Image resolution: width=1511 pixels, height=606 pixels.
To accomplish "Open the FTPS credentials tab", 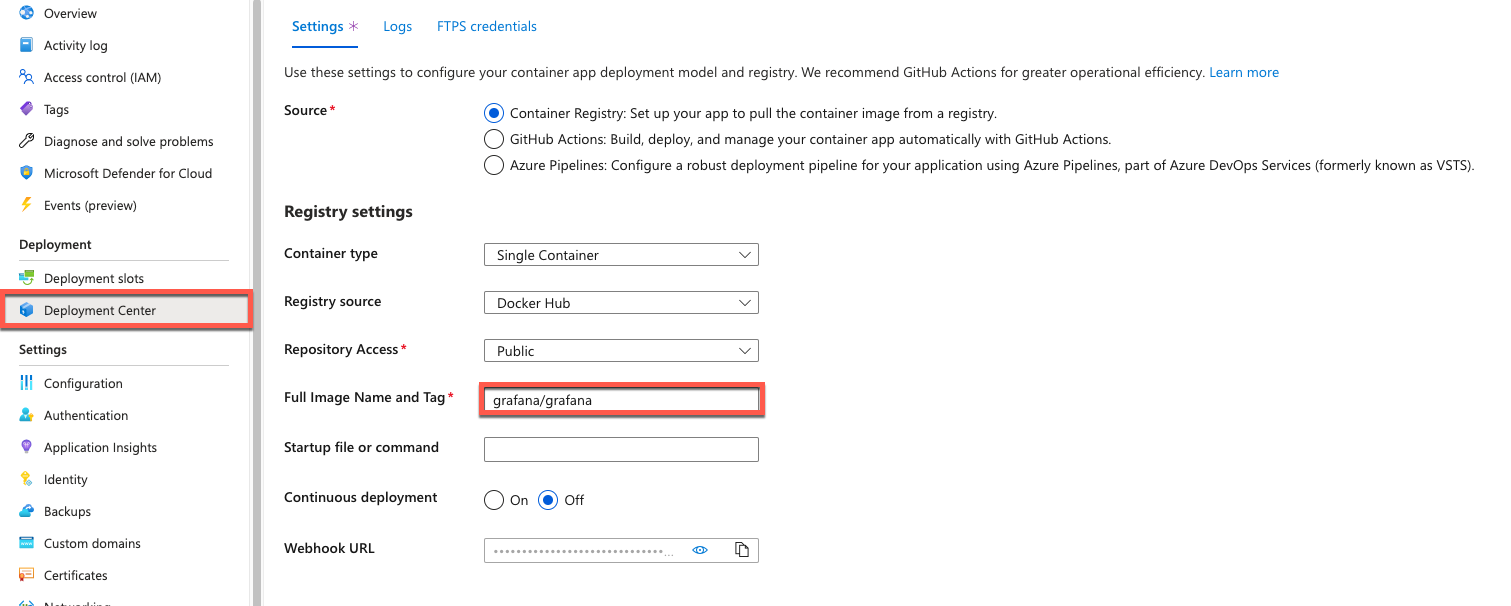I will (x=487, y=27).
